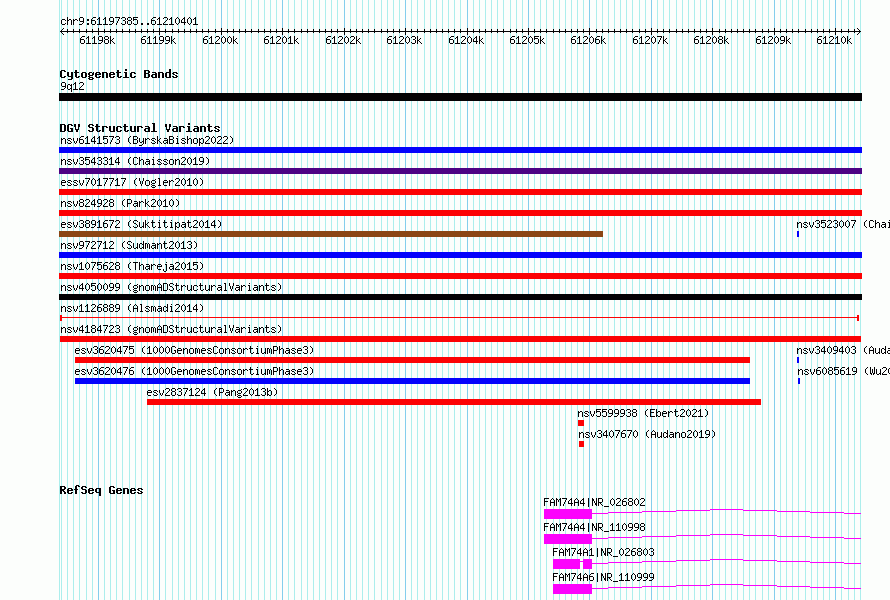
Task: Click the DGV Structural Variants track title
Action: 140,128
